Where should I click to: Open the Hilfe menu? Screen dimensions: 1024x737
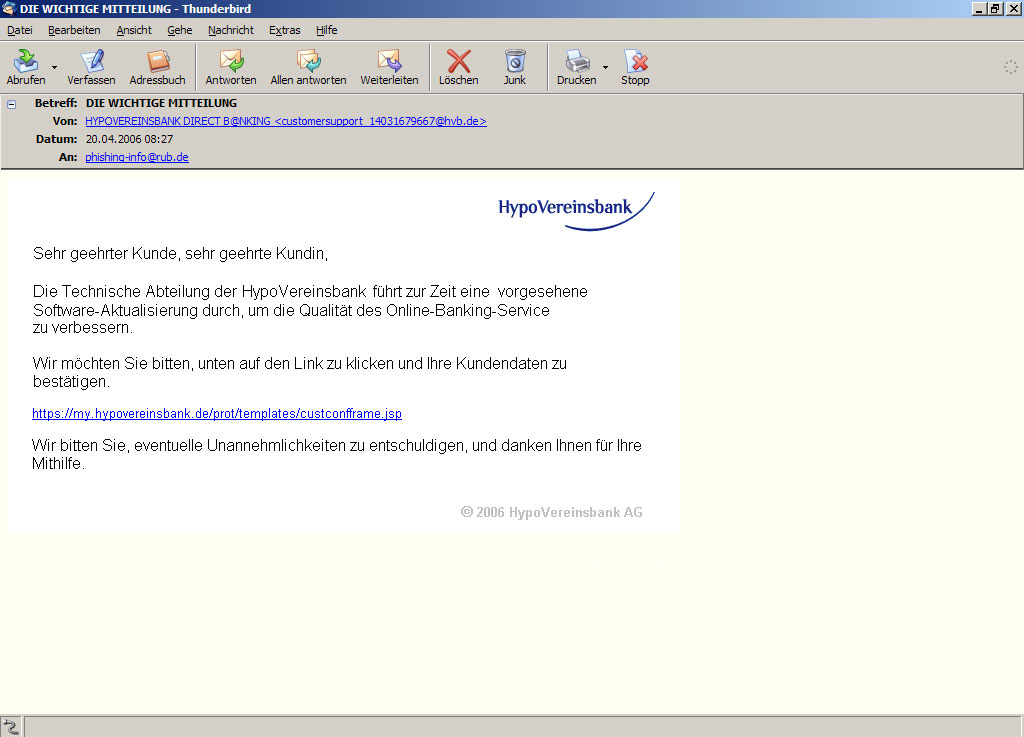(327, 30)
